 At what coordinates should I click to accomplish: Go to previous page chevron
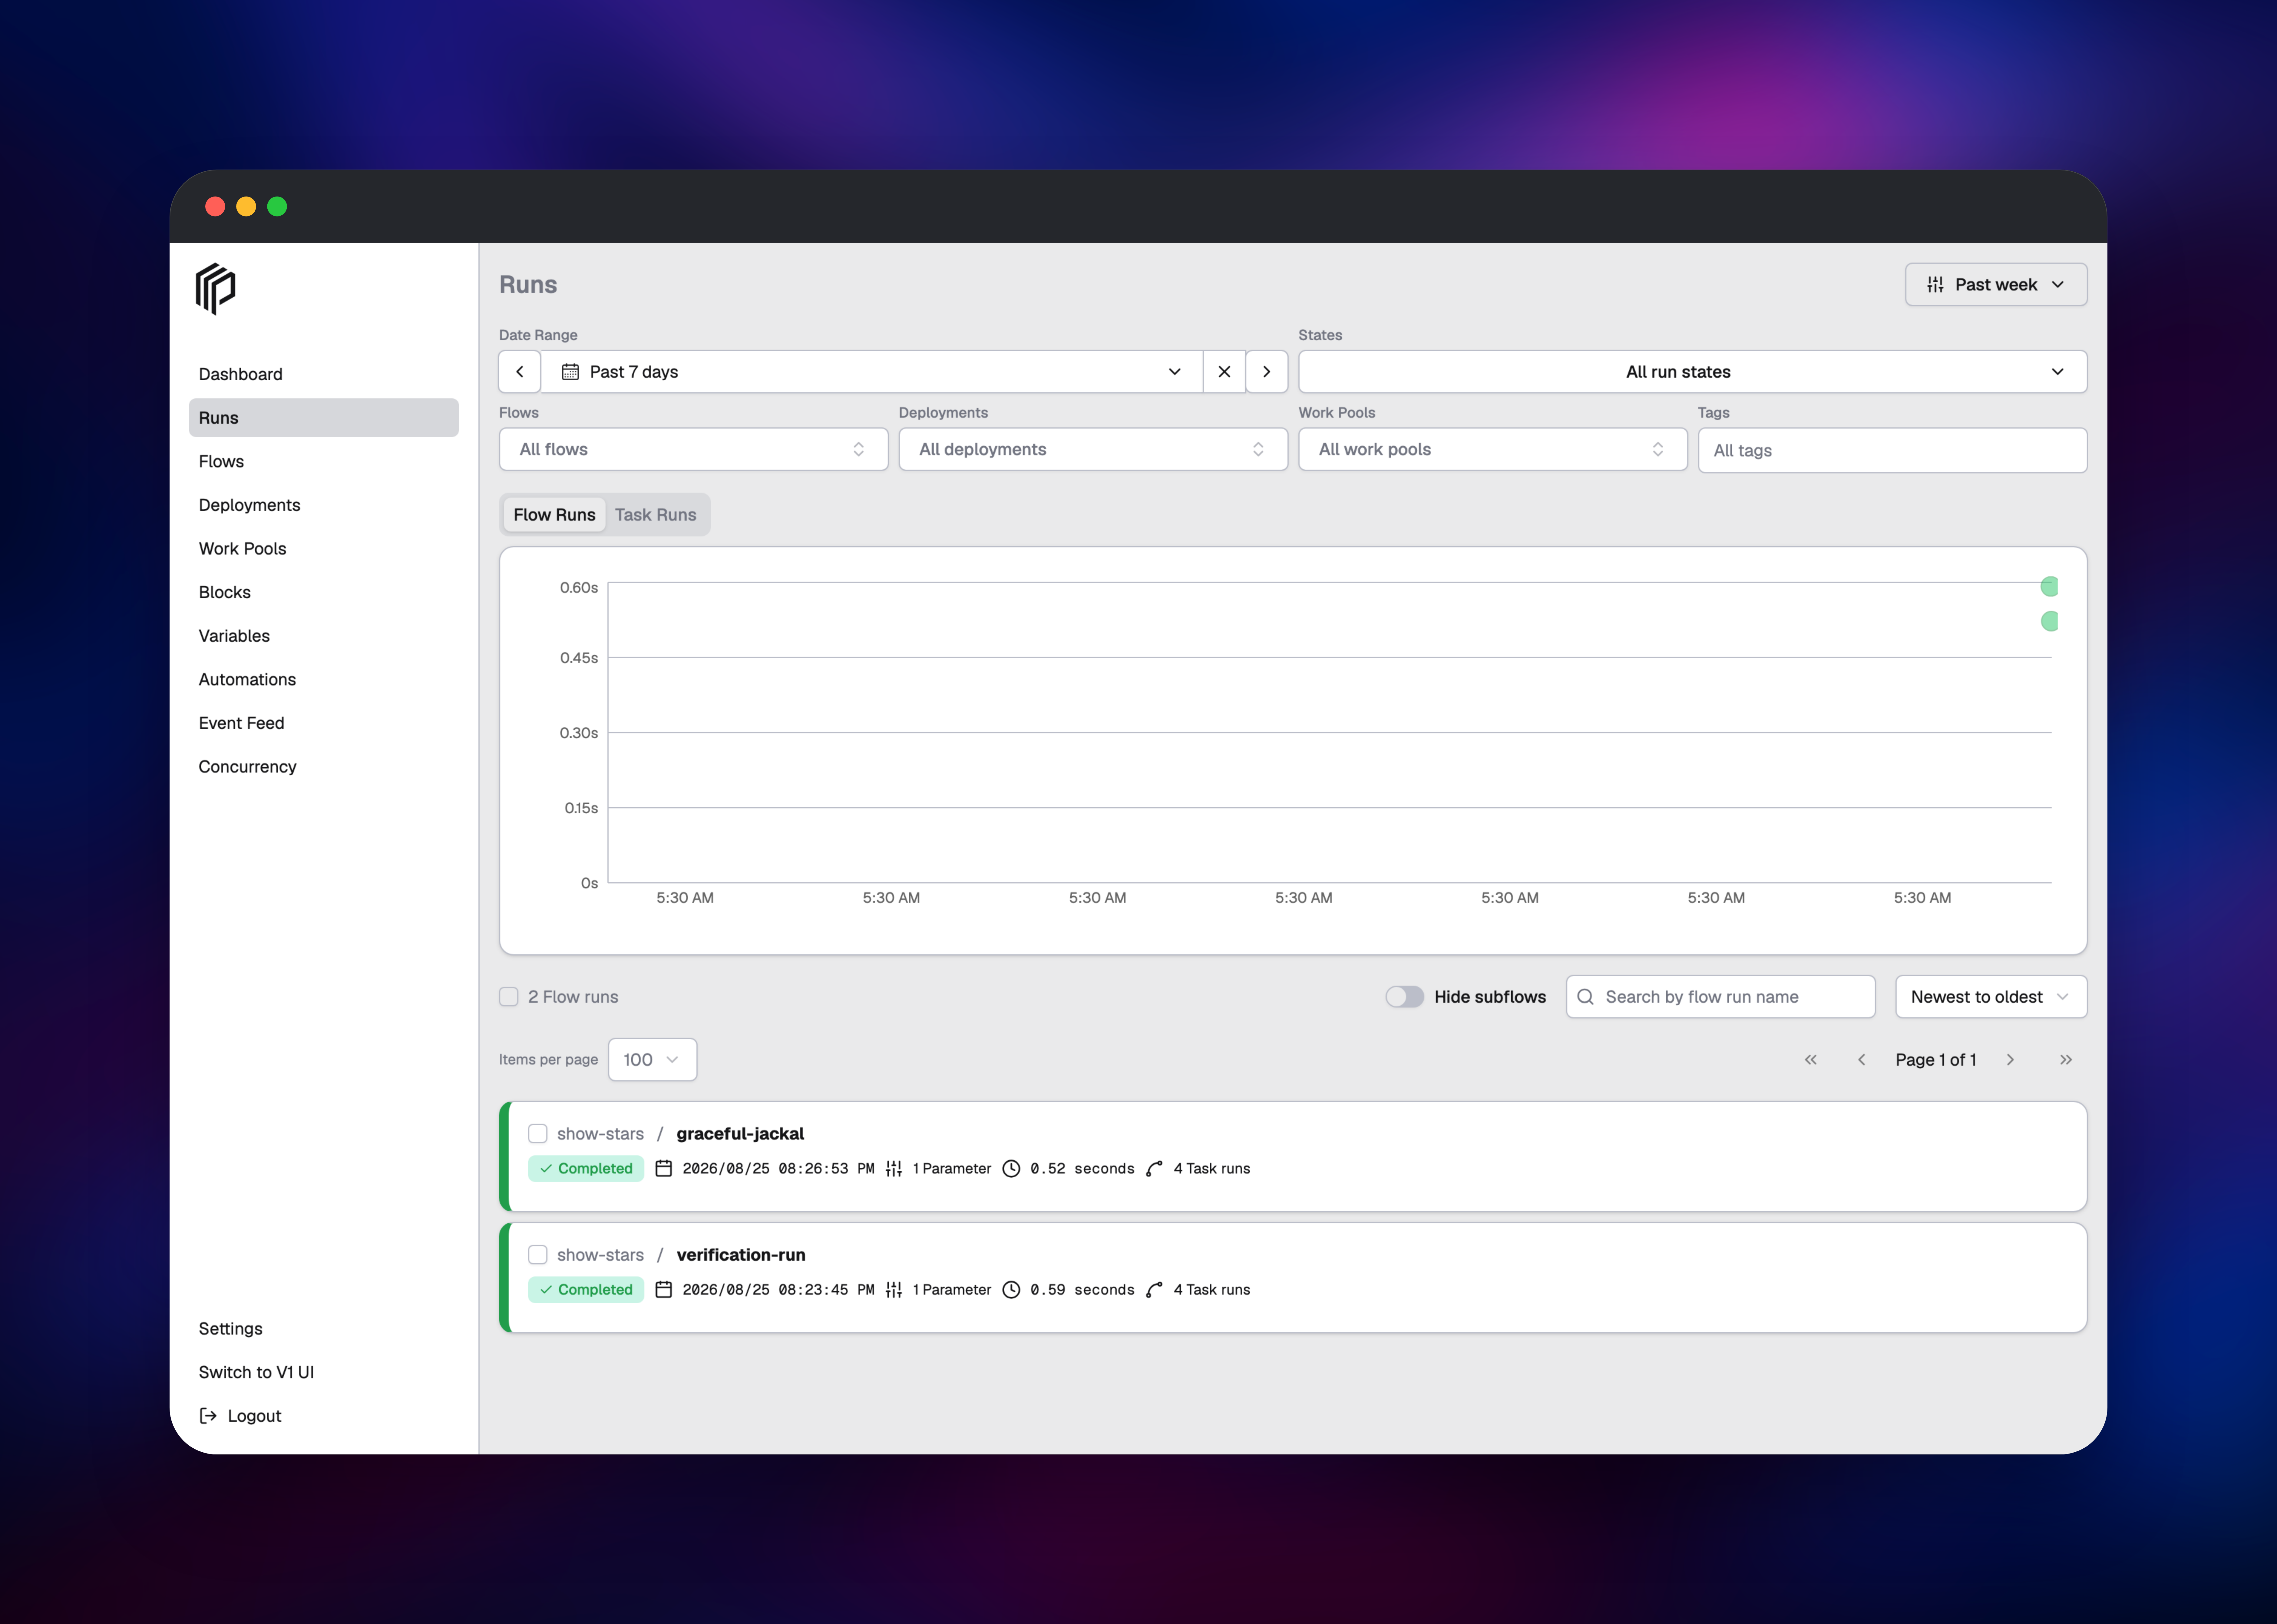point(1861,1060)
